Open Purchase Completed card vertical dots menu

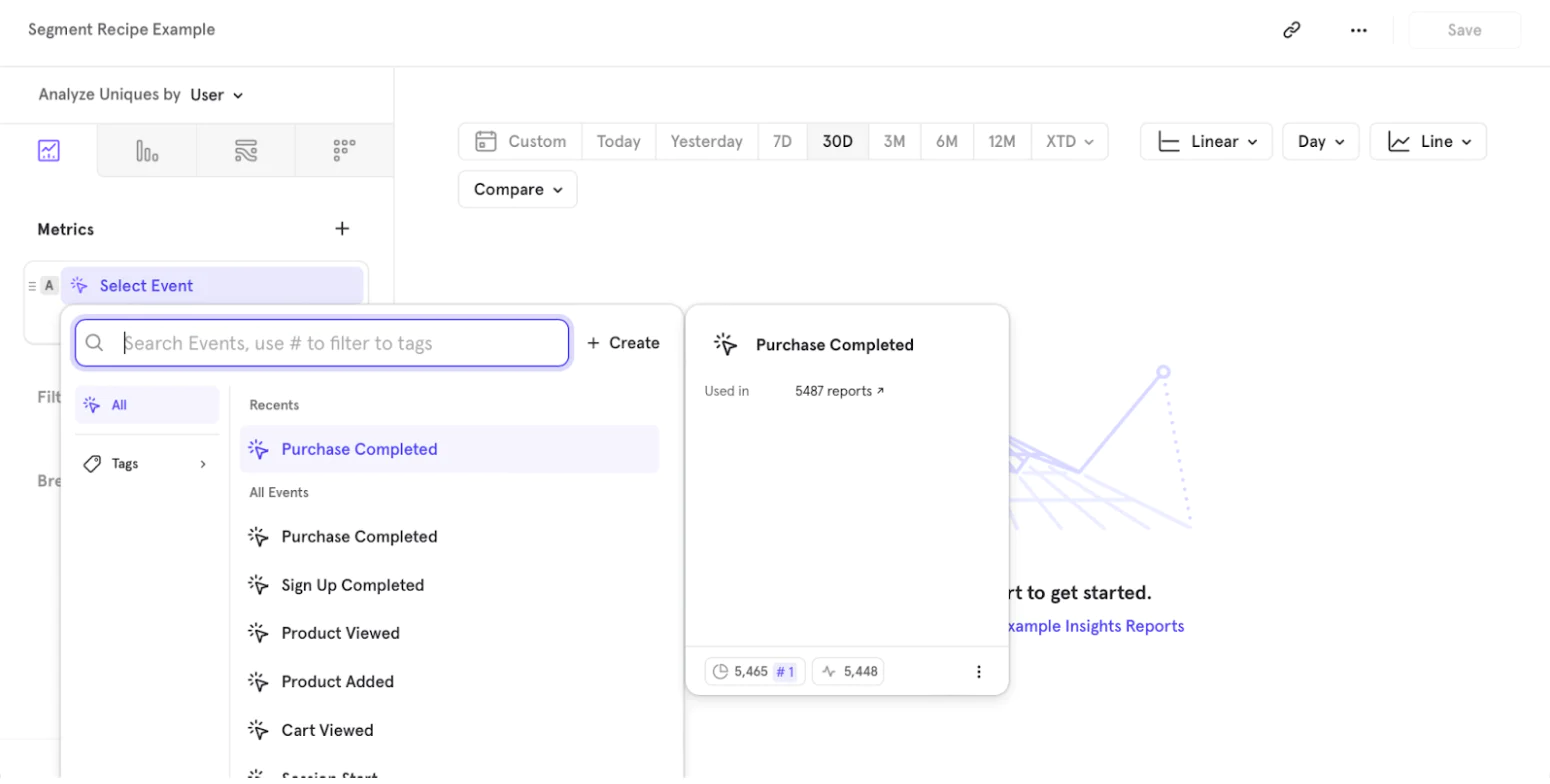coord(979,672)
